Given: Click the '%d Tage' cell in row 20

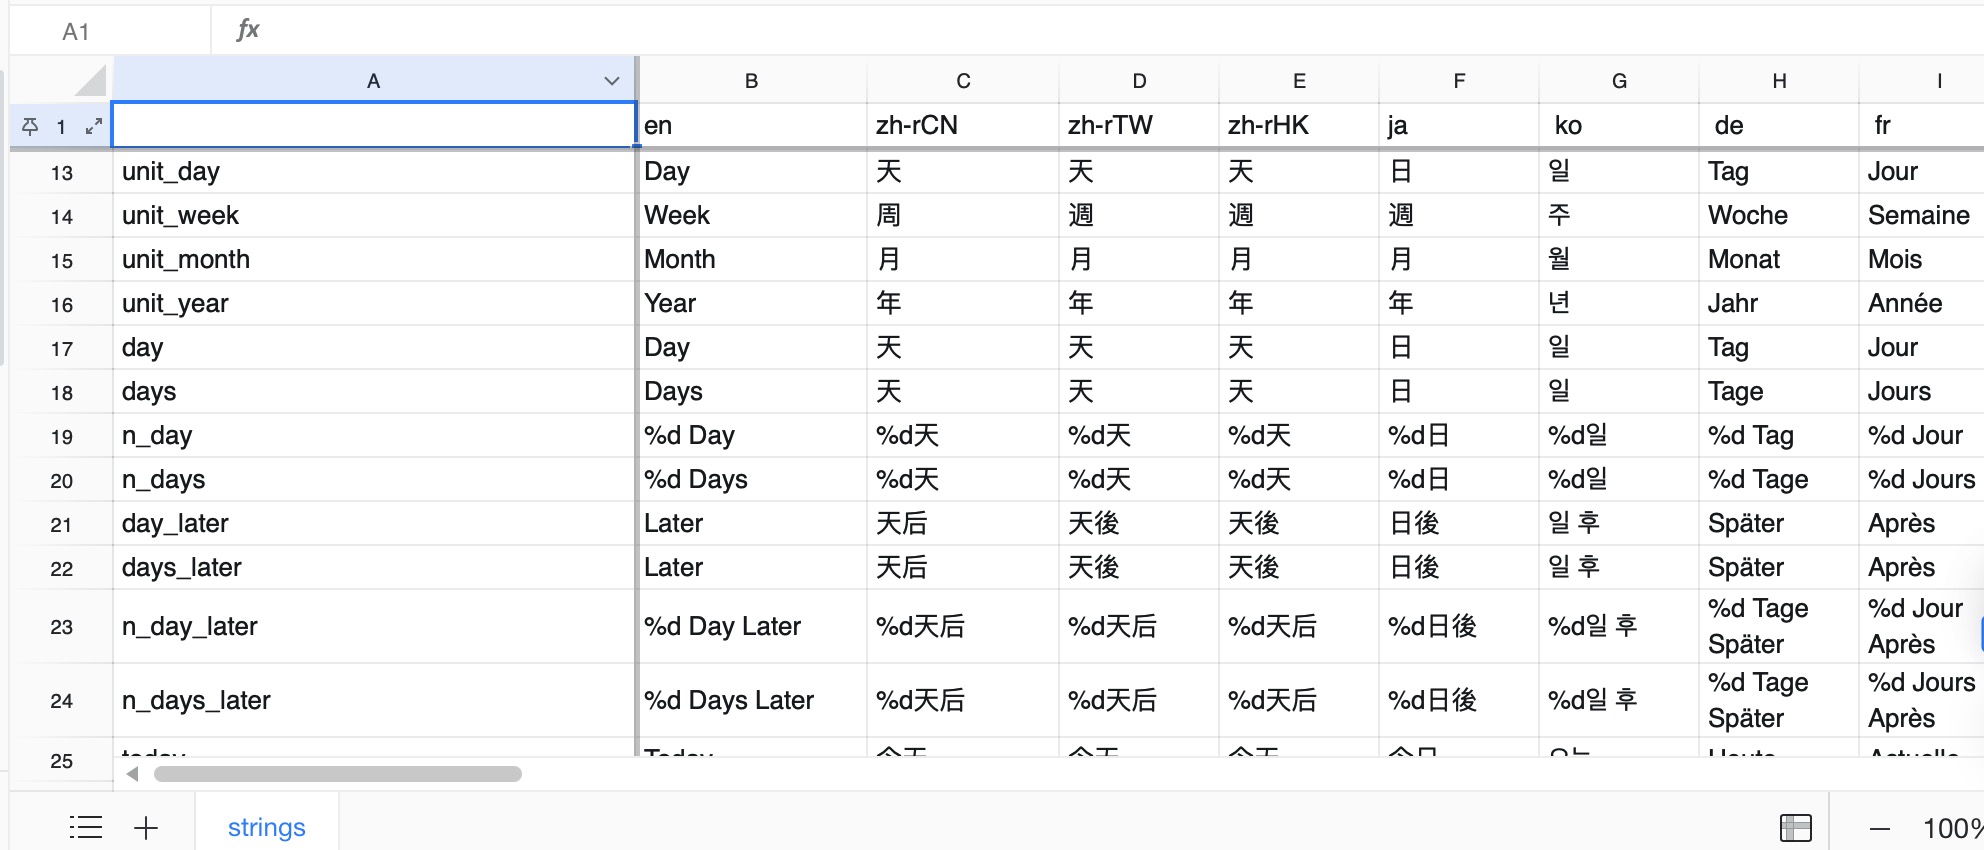Looking at the screenshot, I should (1779, 479).
